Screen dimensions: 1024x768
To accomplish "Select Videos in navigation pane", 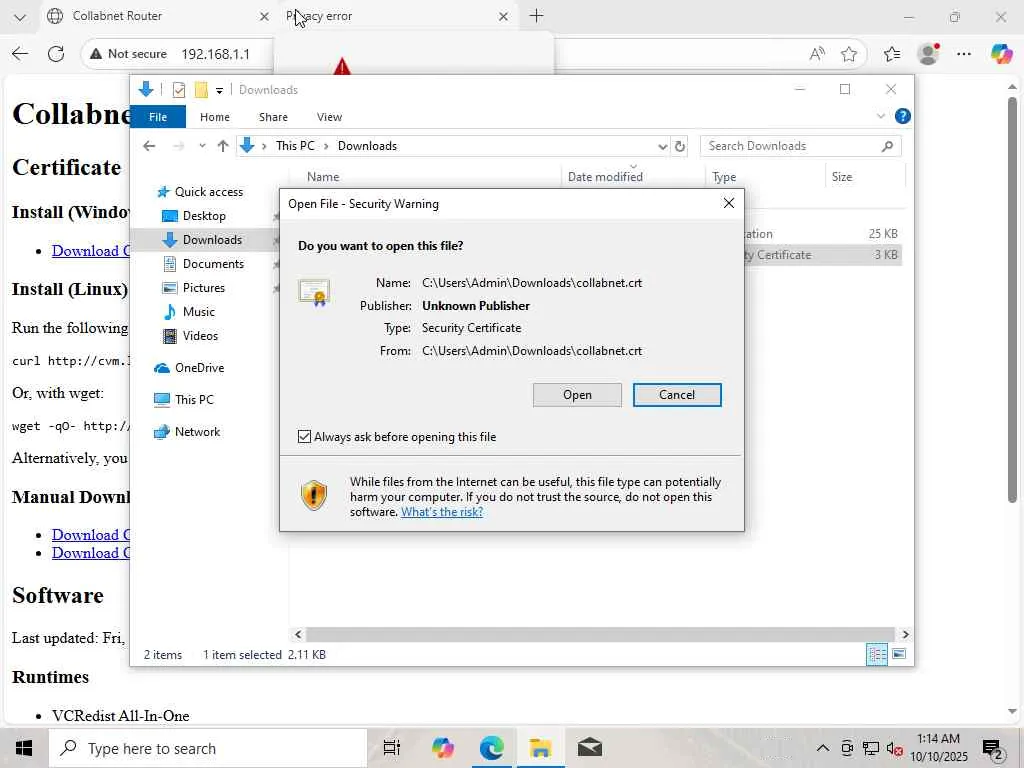I will [x=191, y=336].
